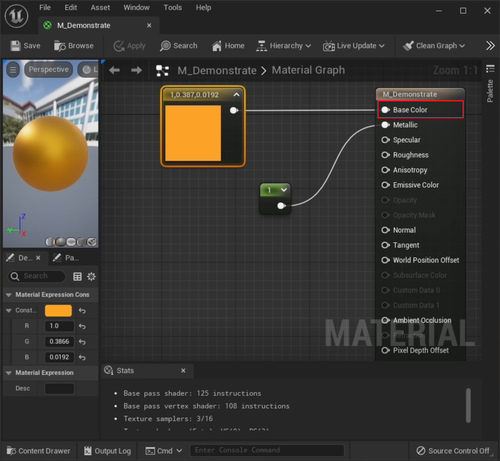Open the Tools menu
This screenshot has height=461, width=500.
click(x=173, y=8)
